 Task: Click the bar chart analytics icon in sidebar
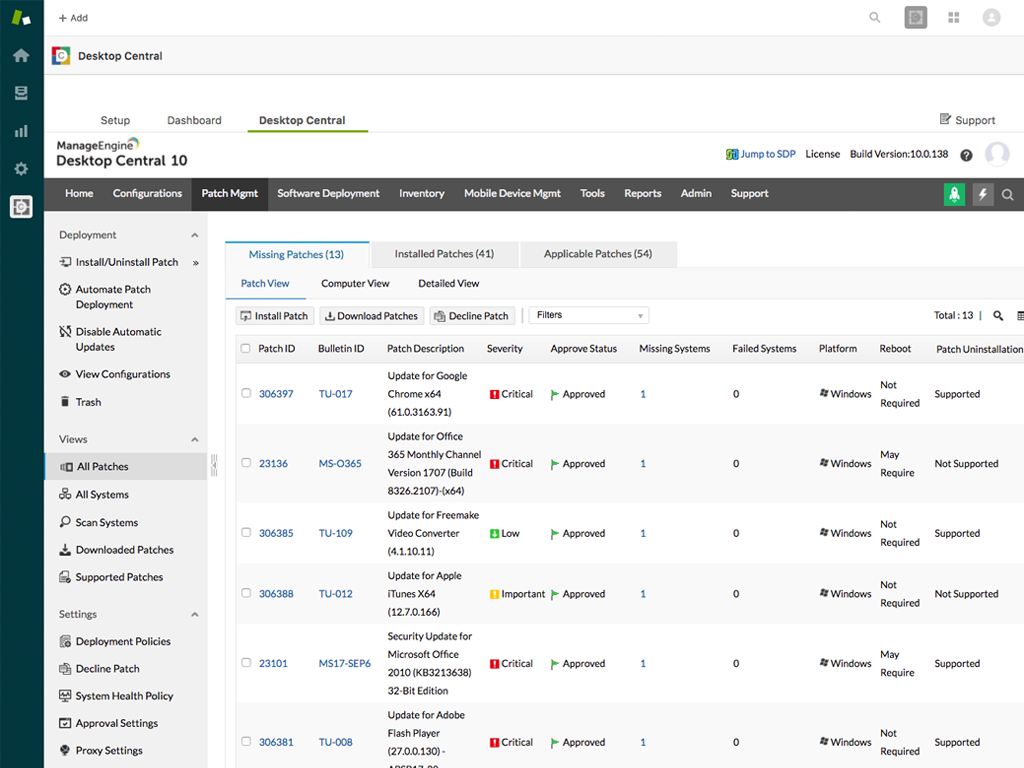[x=21, y=131]
